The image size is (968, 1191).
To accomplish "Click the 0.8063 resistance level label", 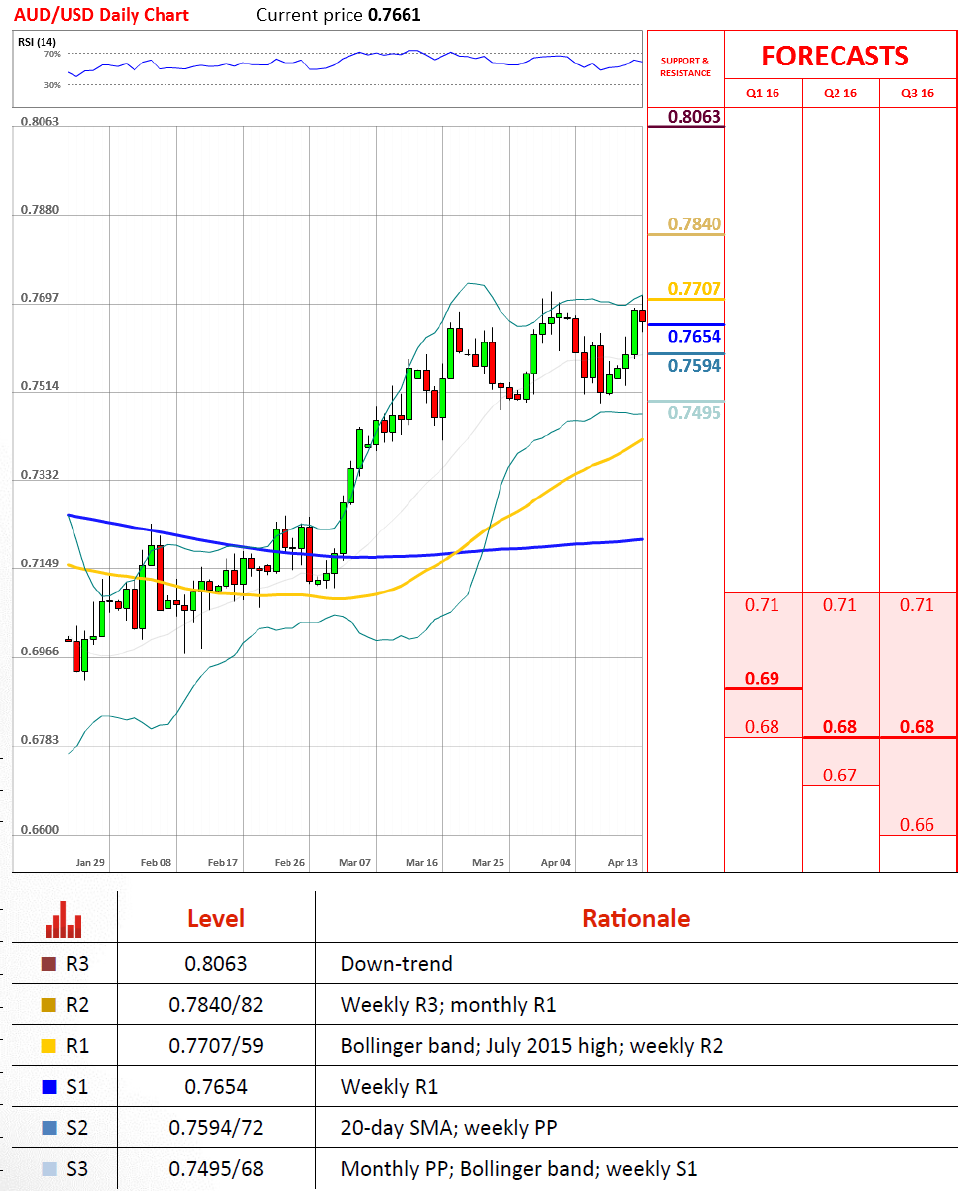I will [694, 117].
